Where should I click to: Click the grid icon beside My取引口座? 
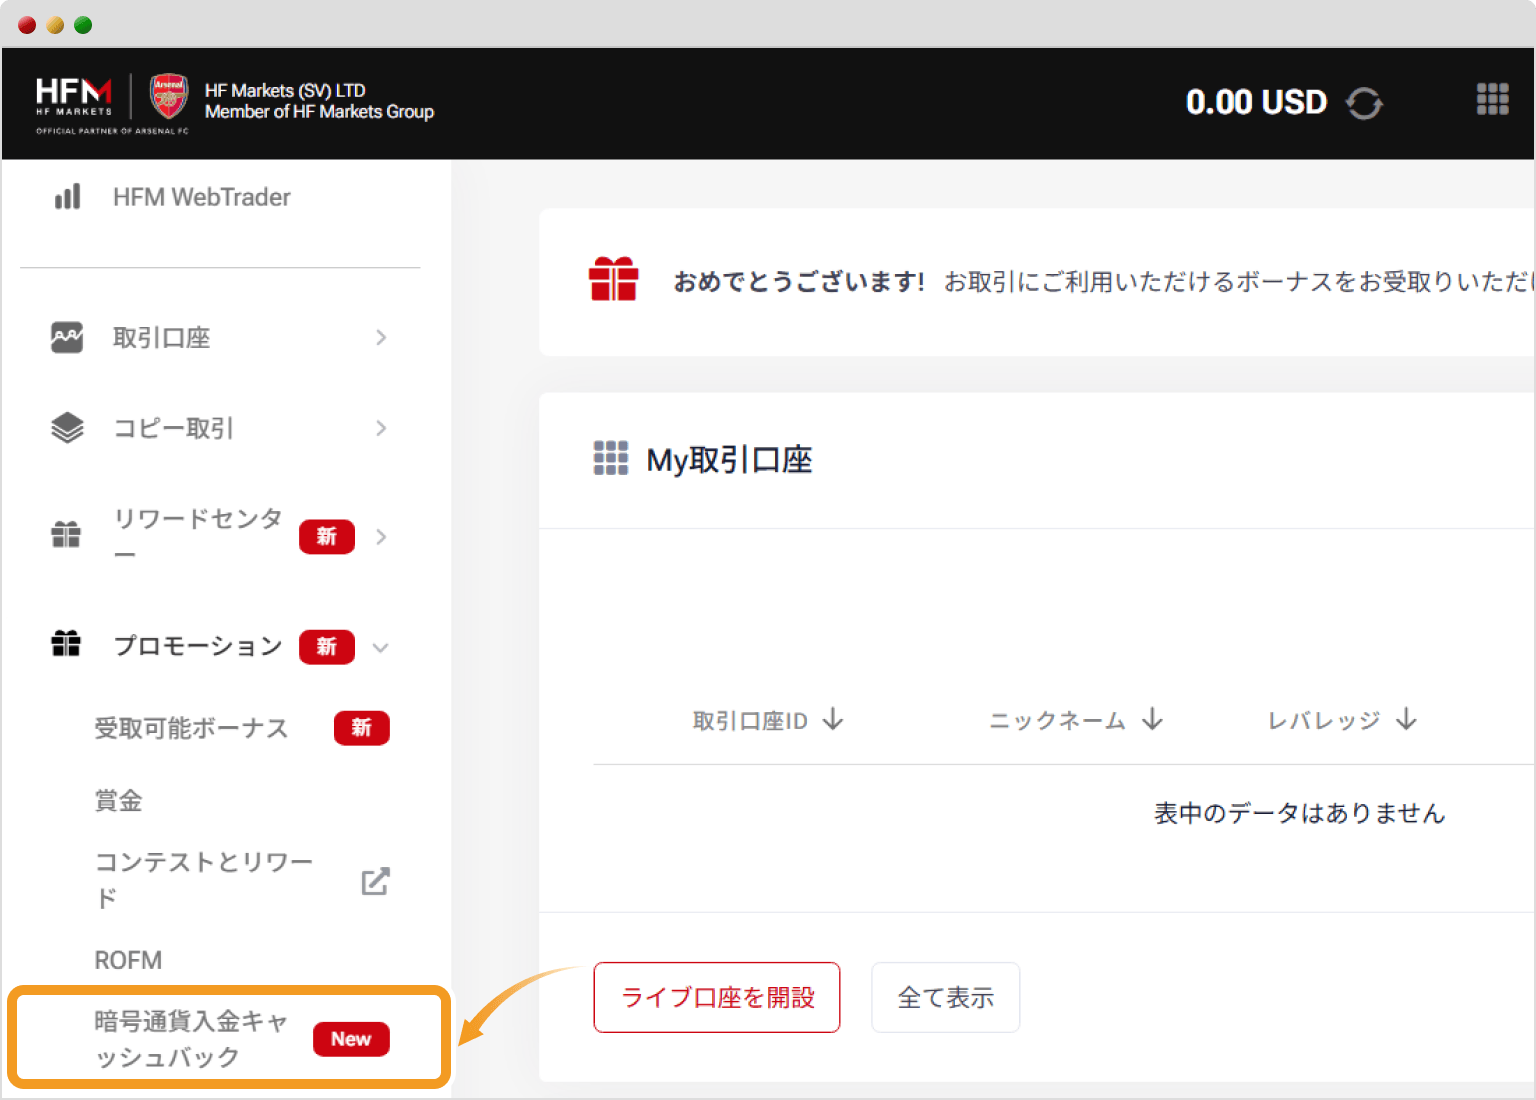click(611, 458)
